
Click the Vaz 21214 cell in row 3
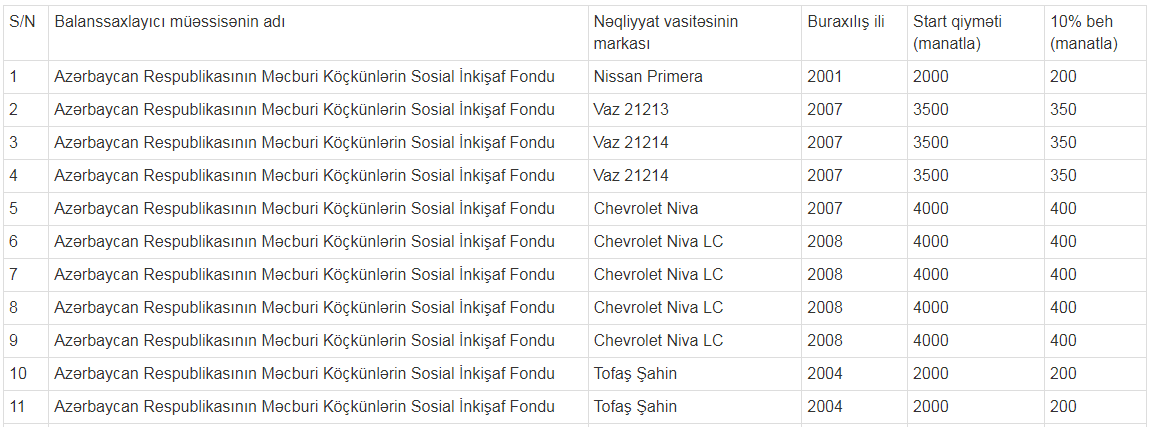[633, 143]
